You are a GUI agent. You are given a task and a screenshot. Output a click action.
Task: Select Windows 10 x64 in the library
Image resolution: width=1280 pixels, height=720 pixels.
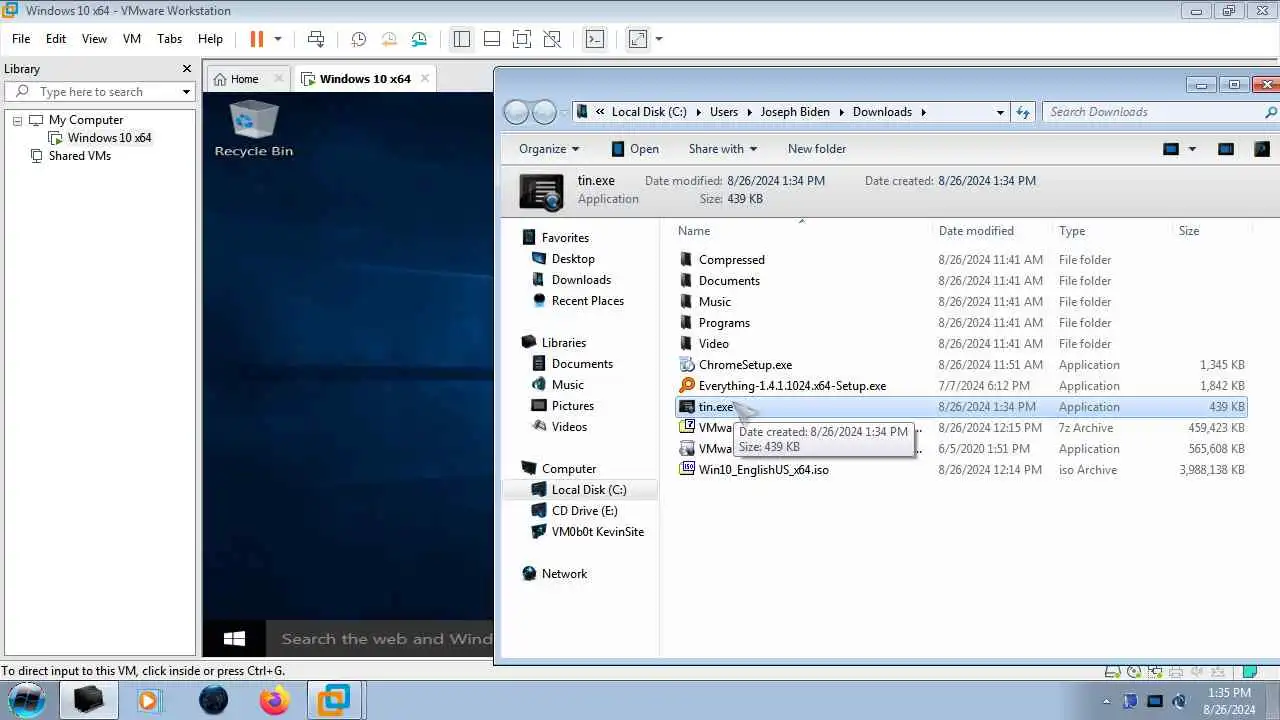(x=109, y=138)
